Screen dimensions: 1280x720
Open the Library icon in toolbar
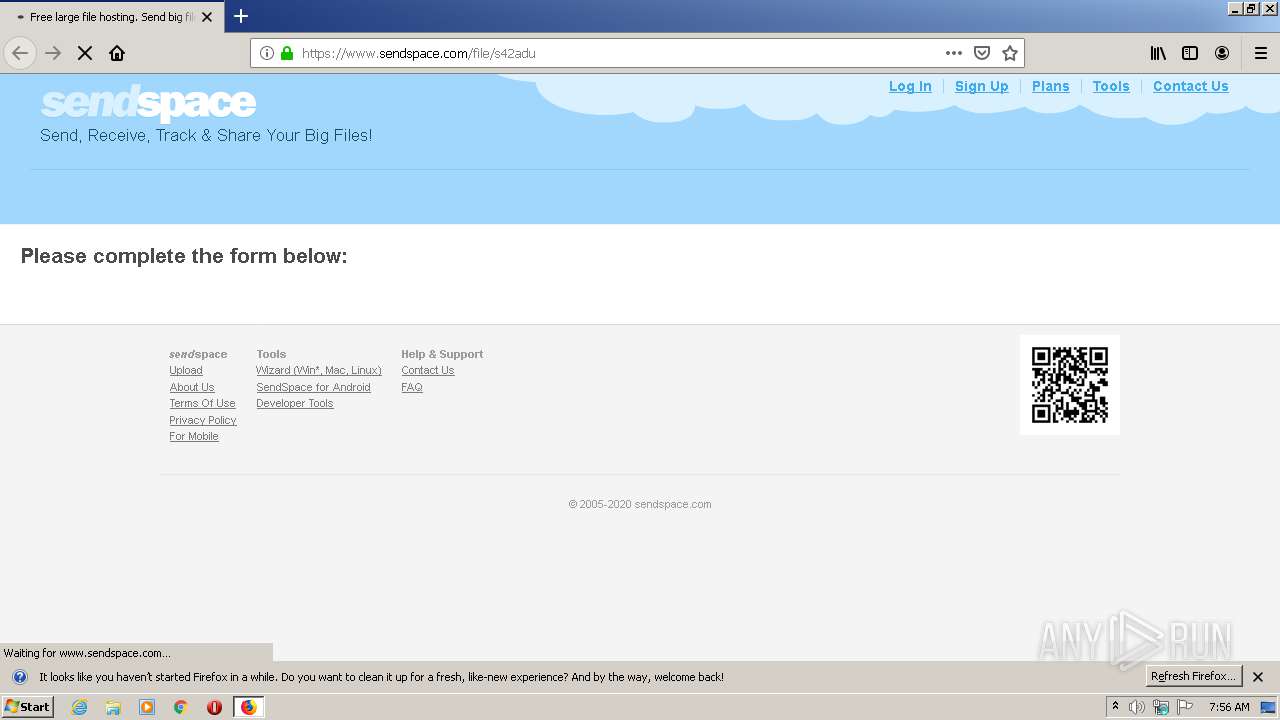pyautogui.click(x=1158, y=53)
